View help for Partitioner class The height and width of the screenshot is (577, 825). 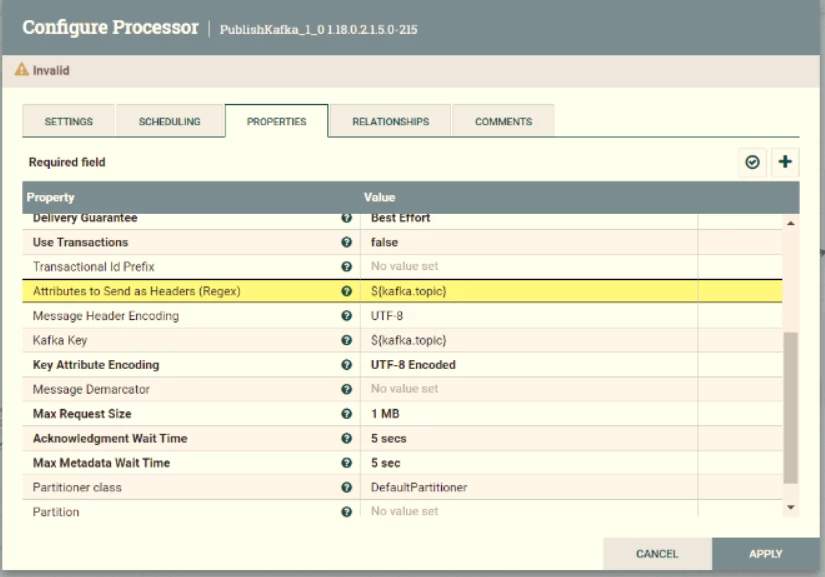346,488
